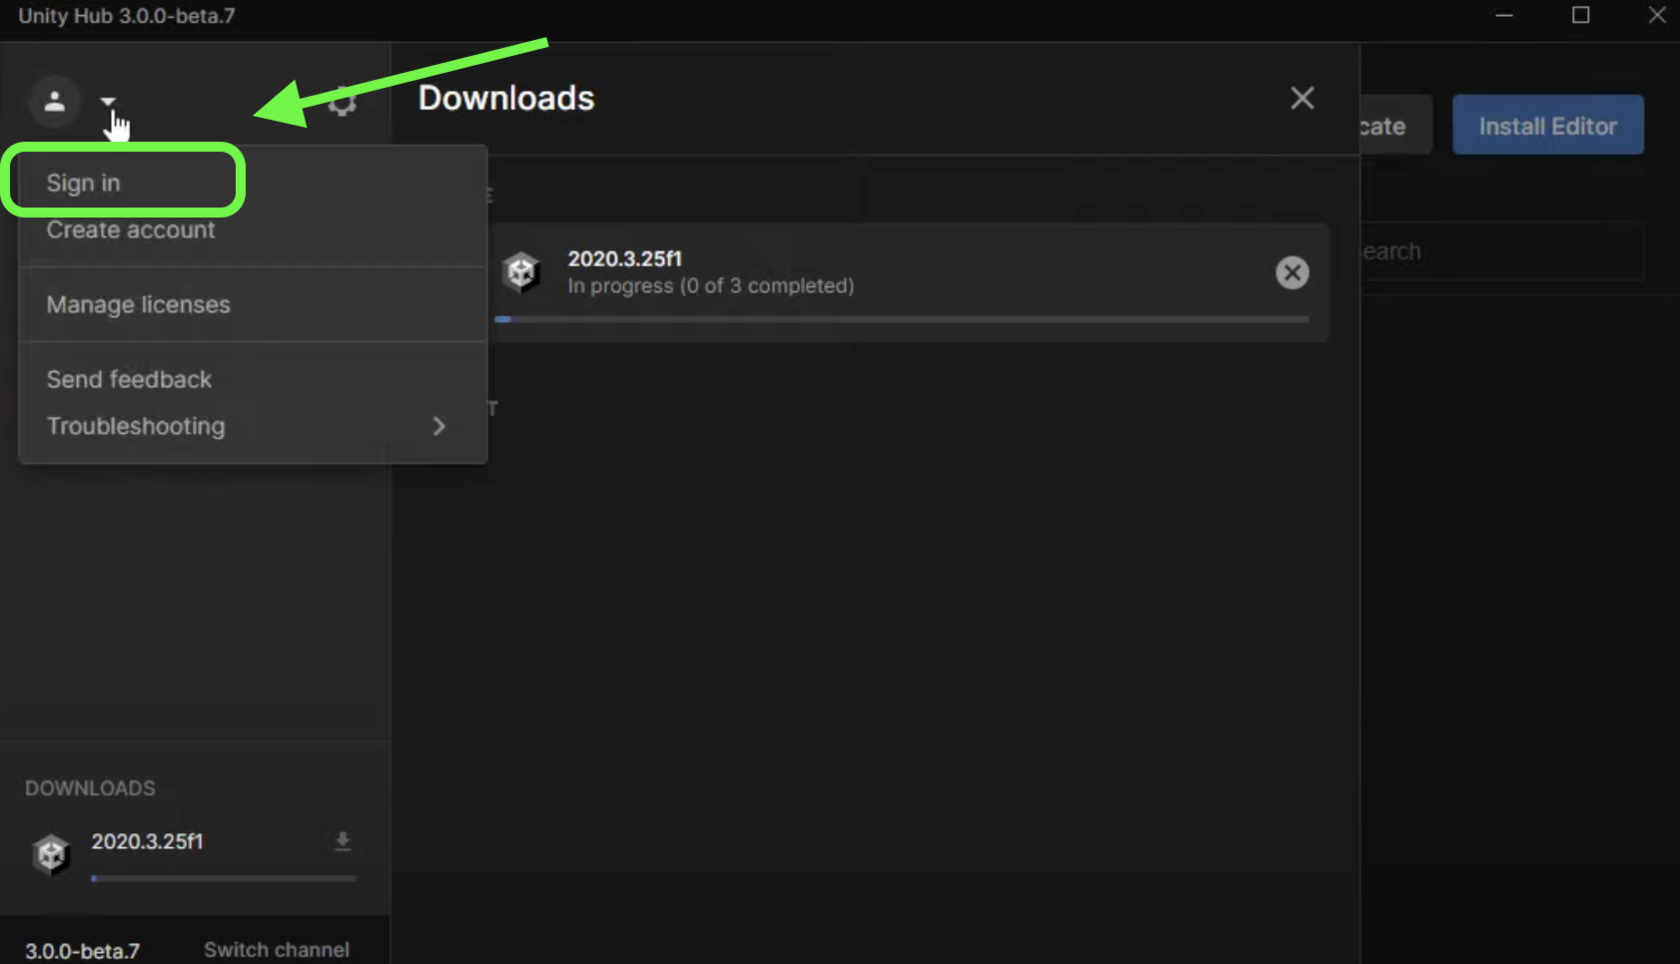
Task: Expand the Troubleshooting submenu chevron
Action: 439,426
